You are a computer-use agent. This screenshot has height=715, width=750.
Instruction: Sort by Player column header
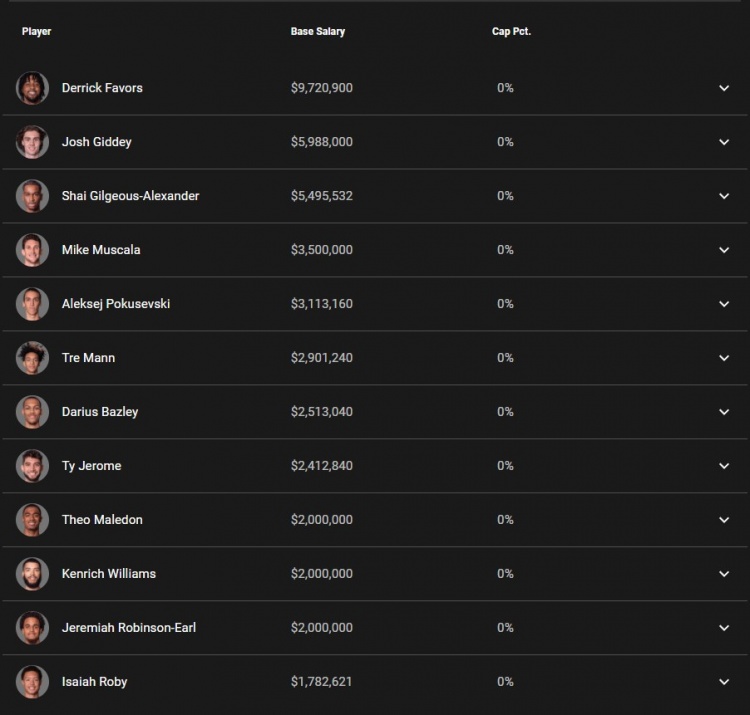(36, 32)
